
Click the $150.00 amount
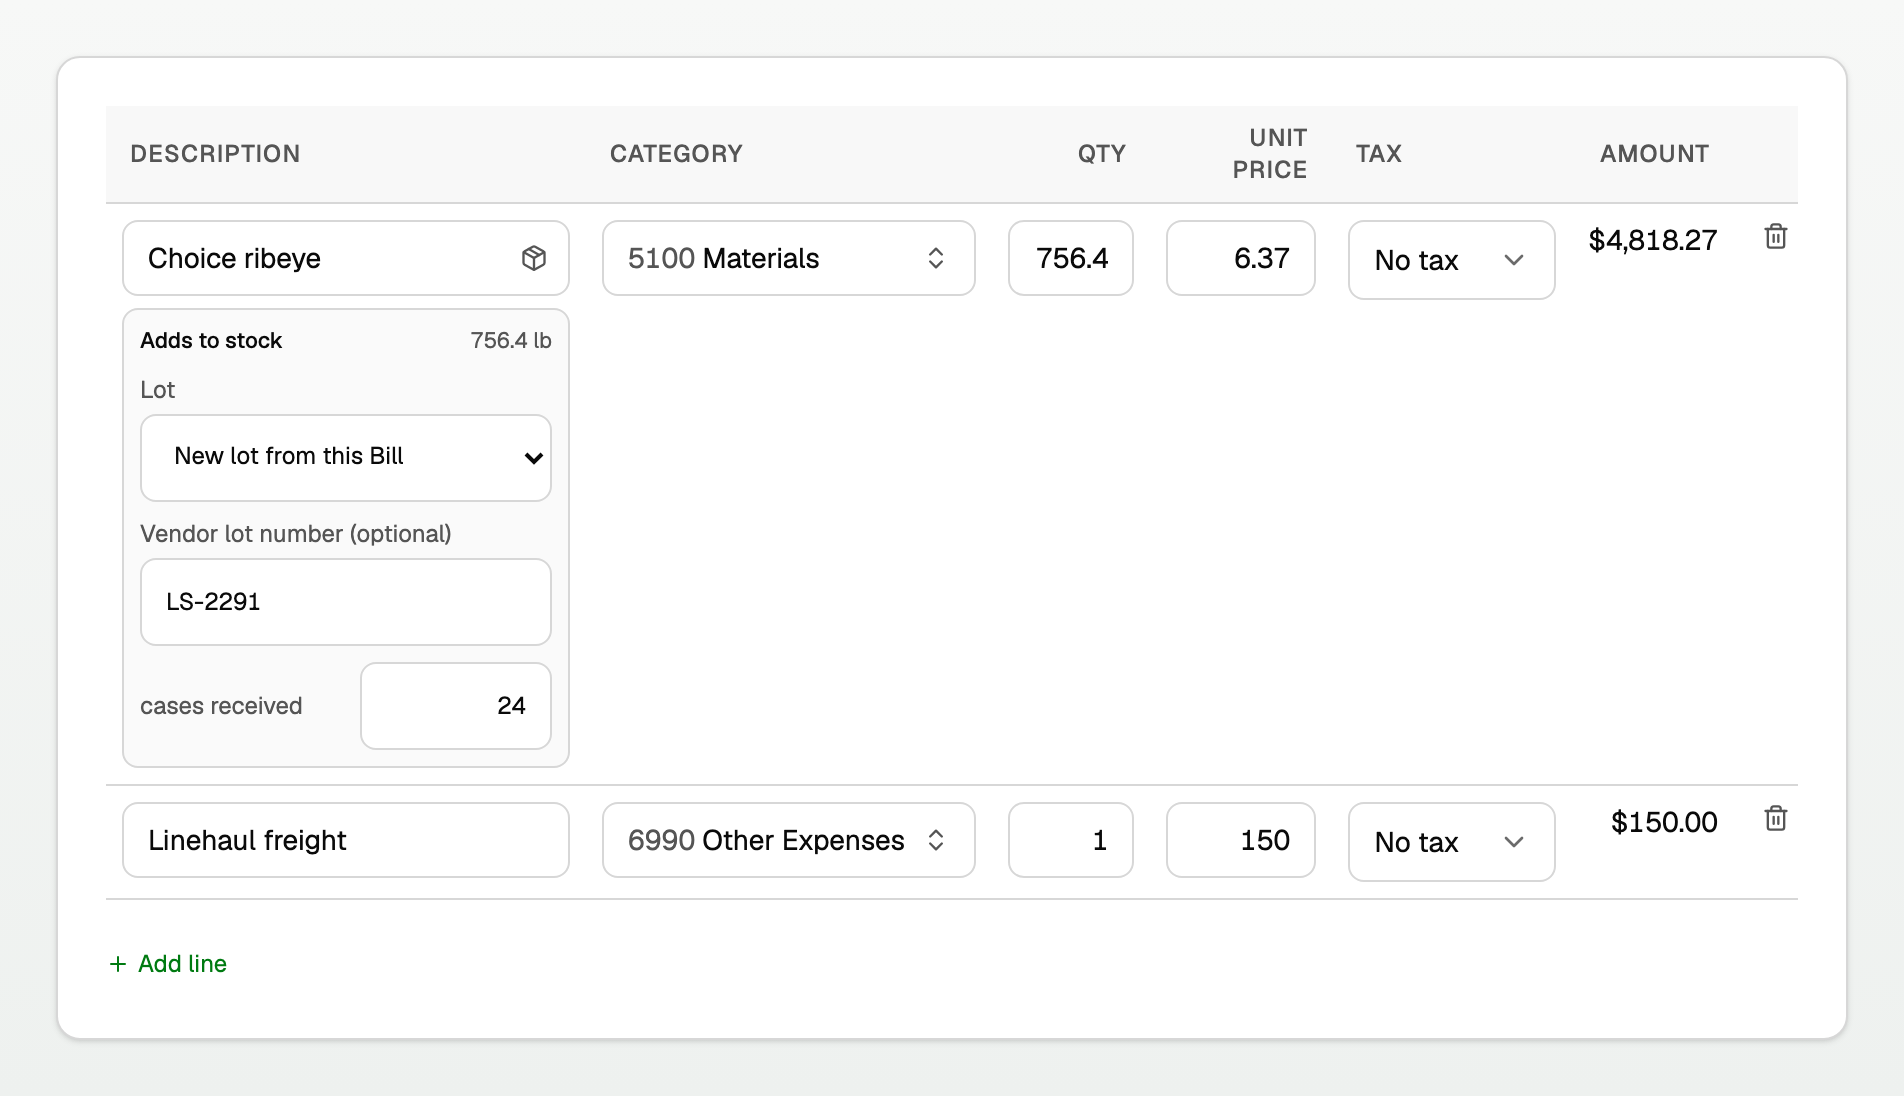coord(1664,822)
